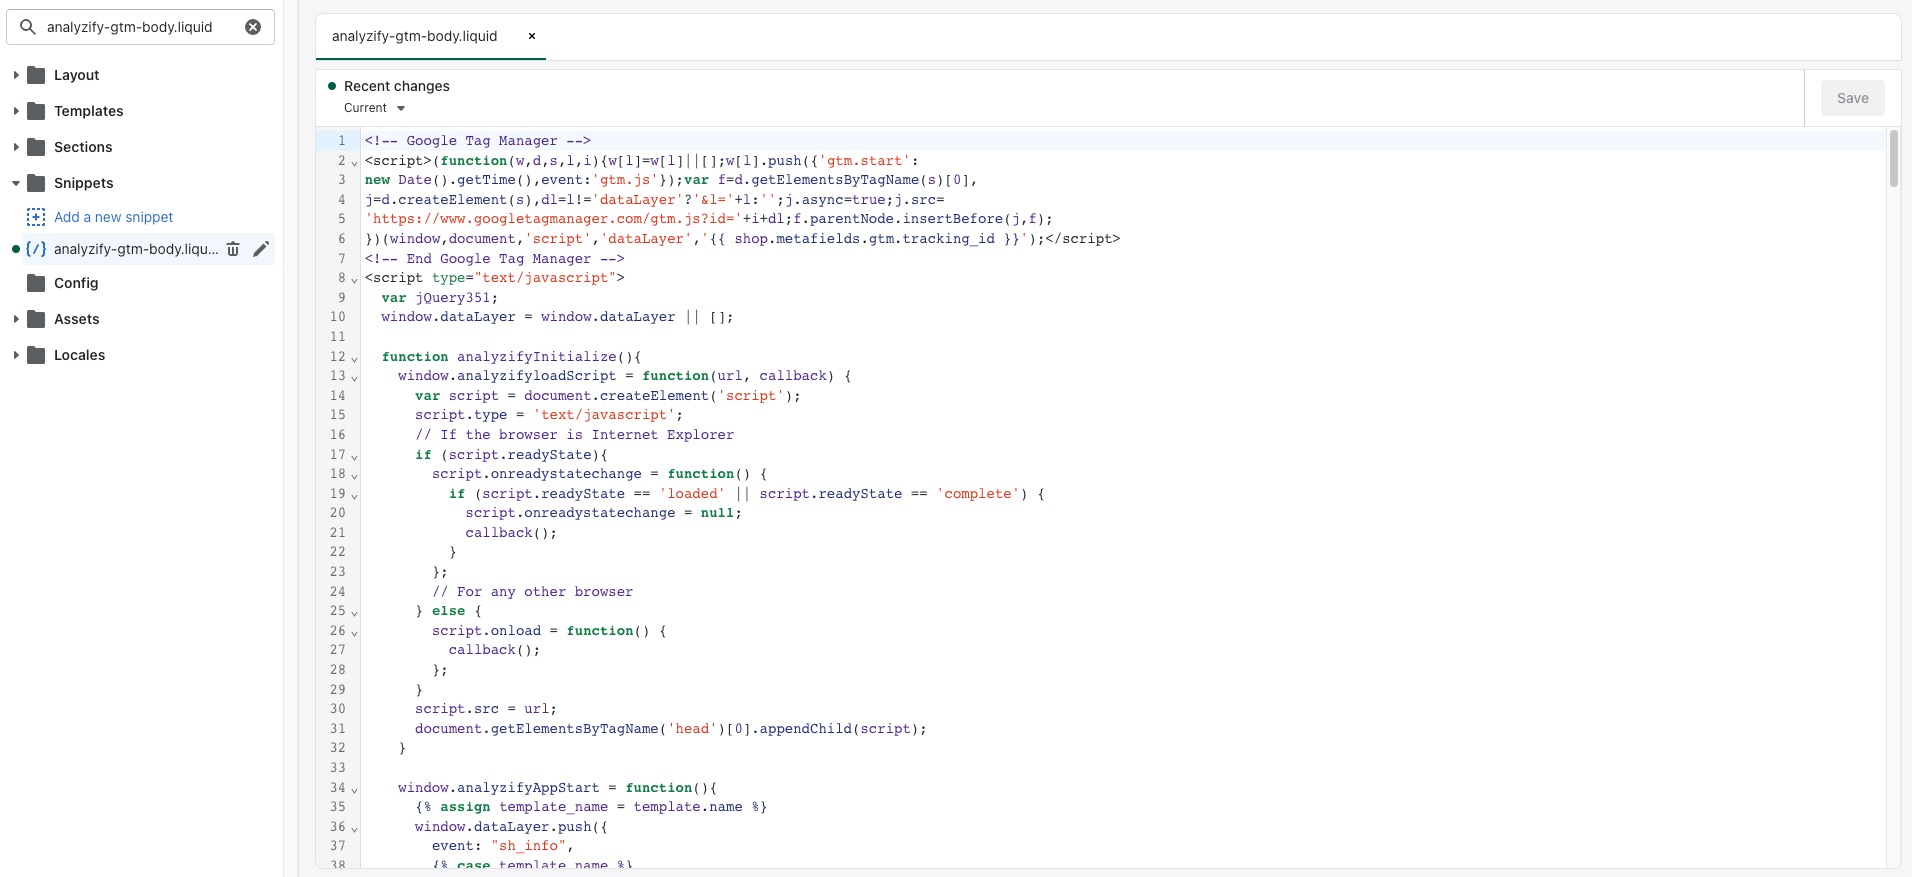Click the search magnifier icon
Screen dimensions: 1912x877
(28, 27)
